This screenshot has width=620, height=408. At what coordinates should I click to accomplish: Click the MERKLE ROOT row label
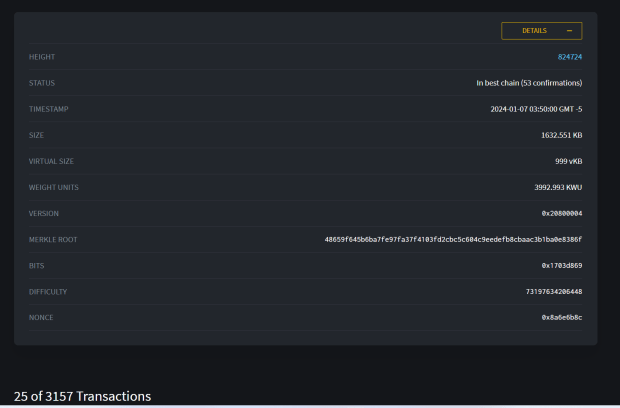[x=52, y=240]
